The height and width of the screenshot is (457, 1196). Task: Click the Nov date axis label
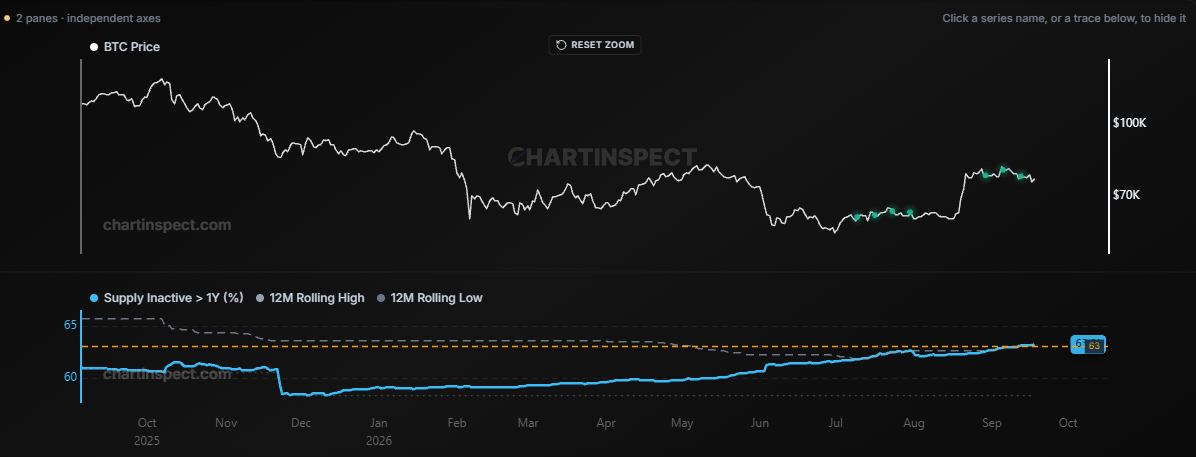click(x=227, y=423)
